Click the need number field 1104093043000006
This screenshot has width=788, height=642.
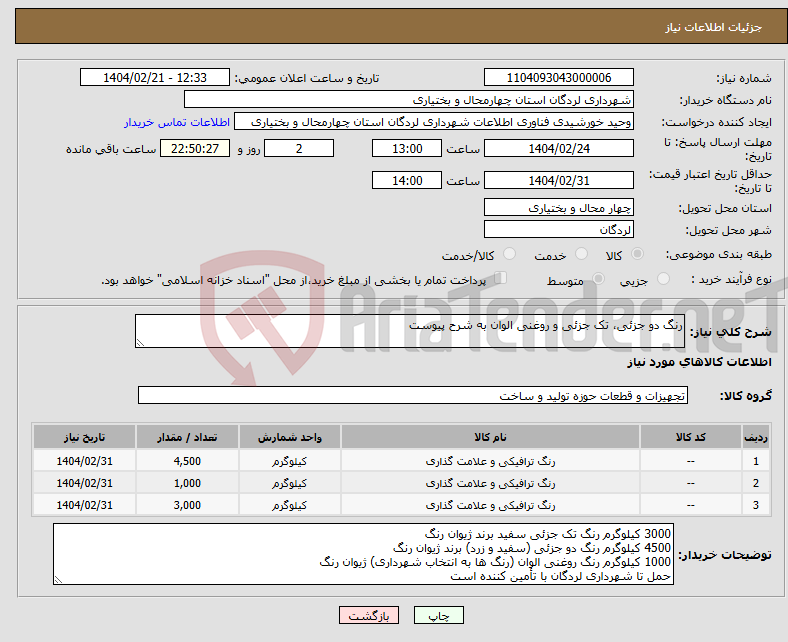coord(559,77)
